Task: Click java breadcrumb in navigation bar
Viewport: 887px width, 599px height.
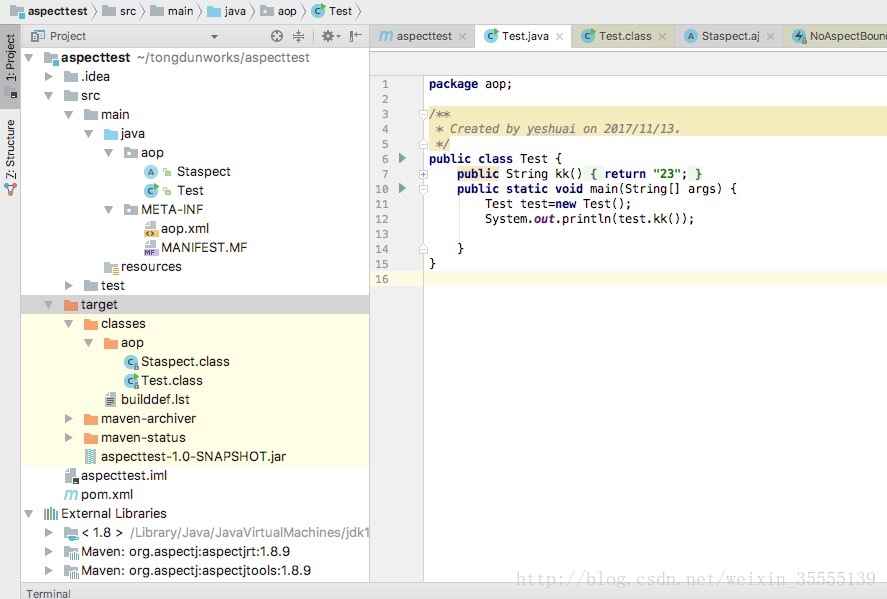Action: pos(226,11)
